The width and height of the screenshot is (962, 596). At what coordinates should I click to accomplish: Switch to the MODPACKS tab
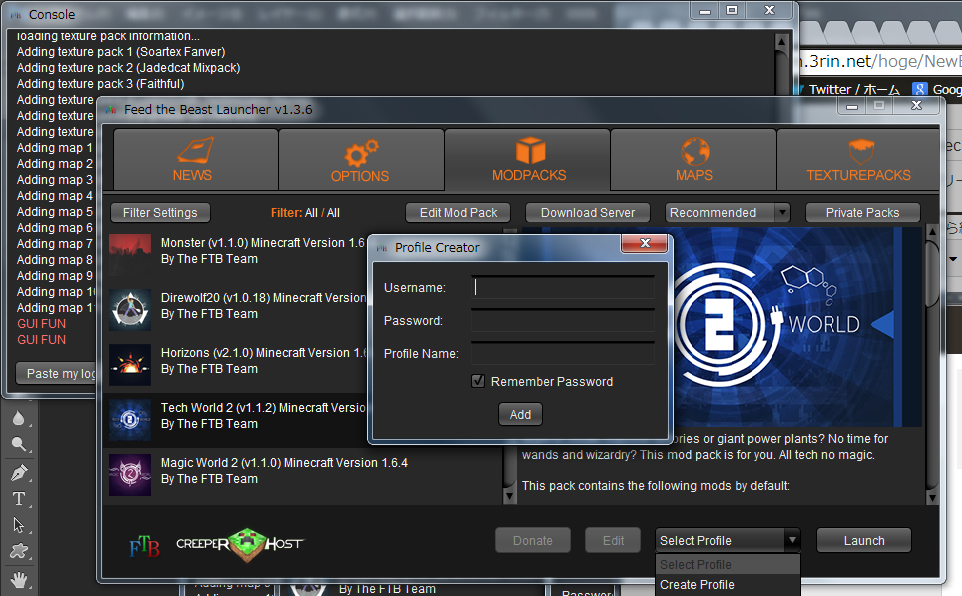[528, 160]
